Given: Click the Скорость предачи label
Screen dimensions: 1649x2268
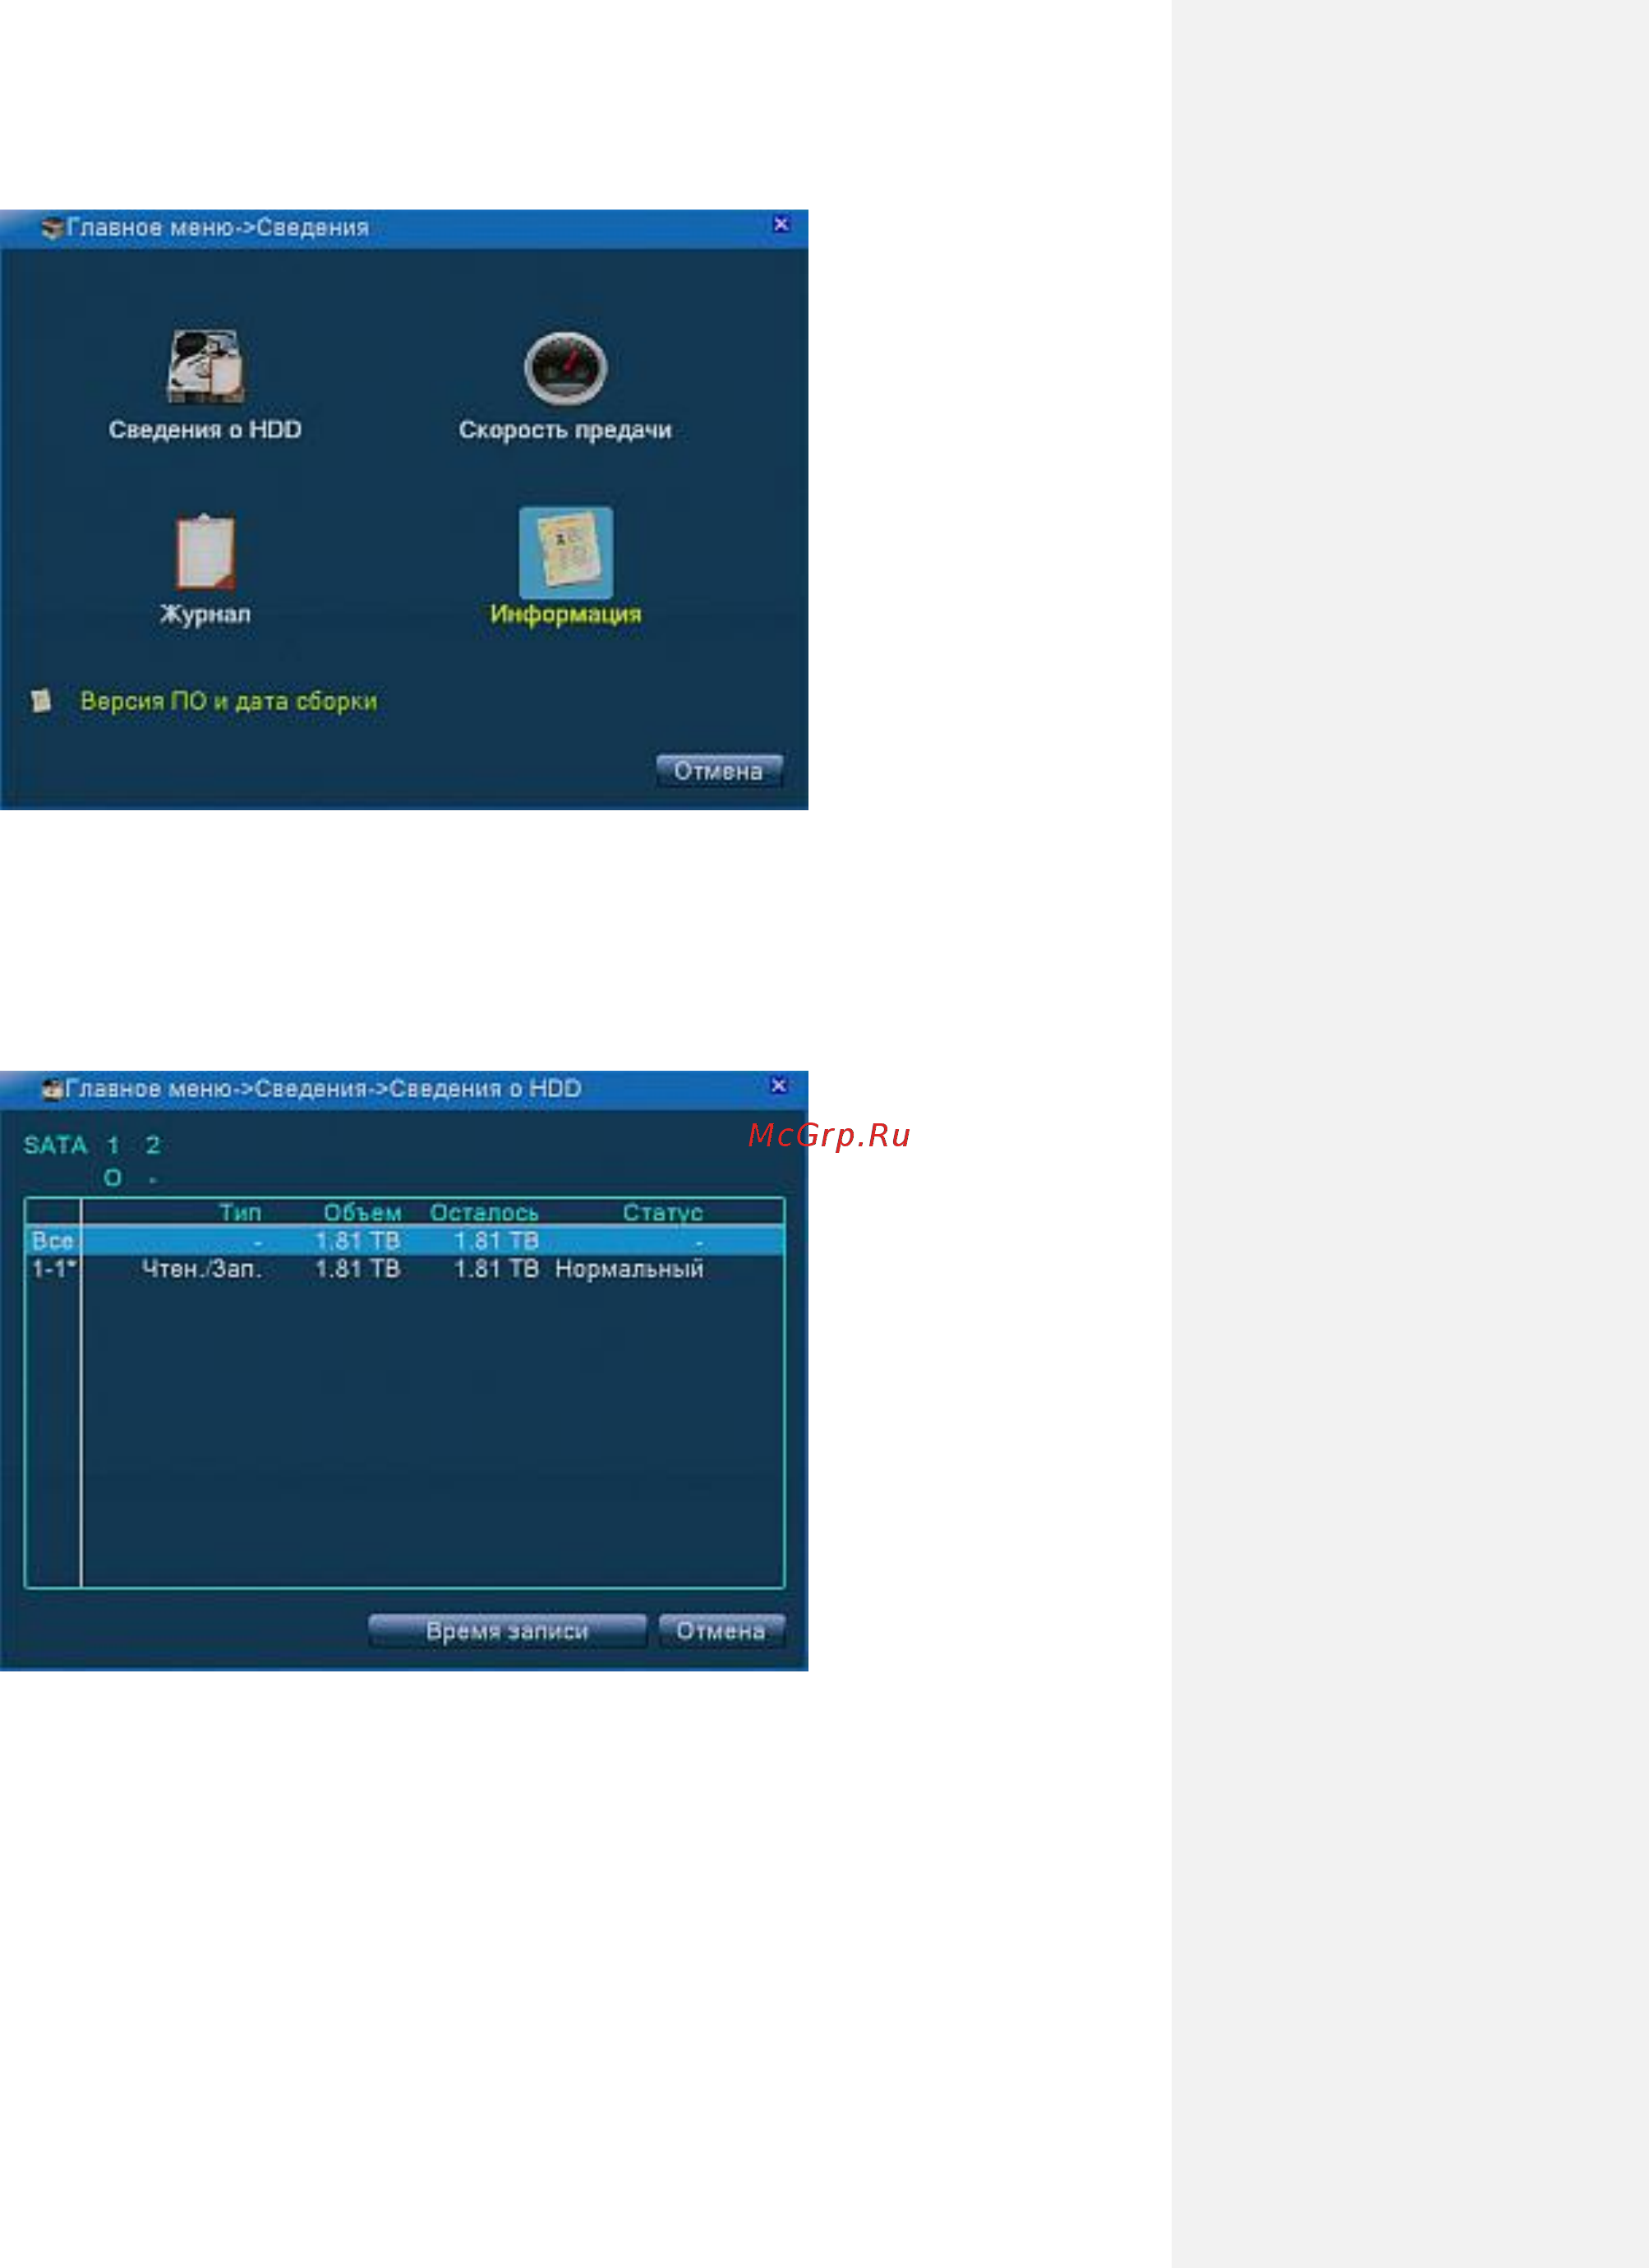Looking at the screenshot, I should [x=566, y=430].
